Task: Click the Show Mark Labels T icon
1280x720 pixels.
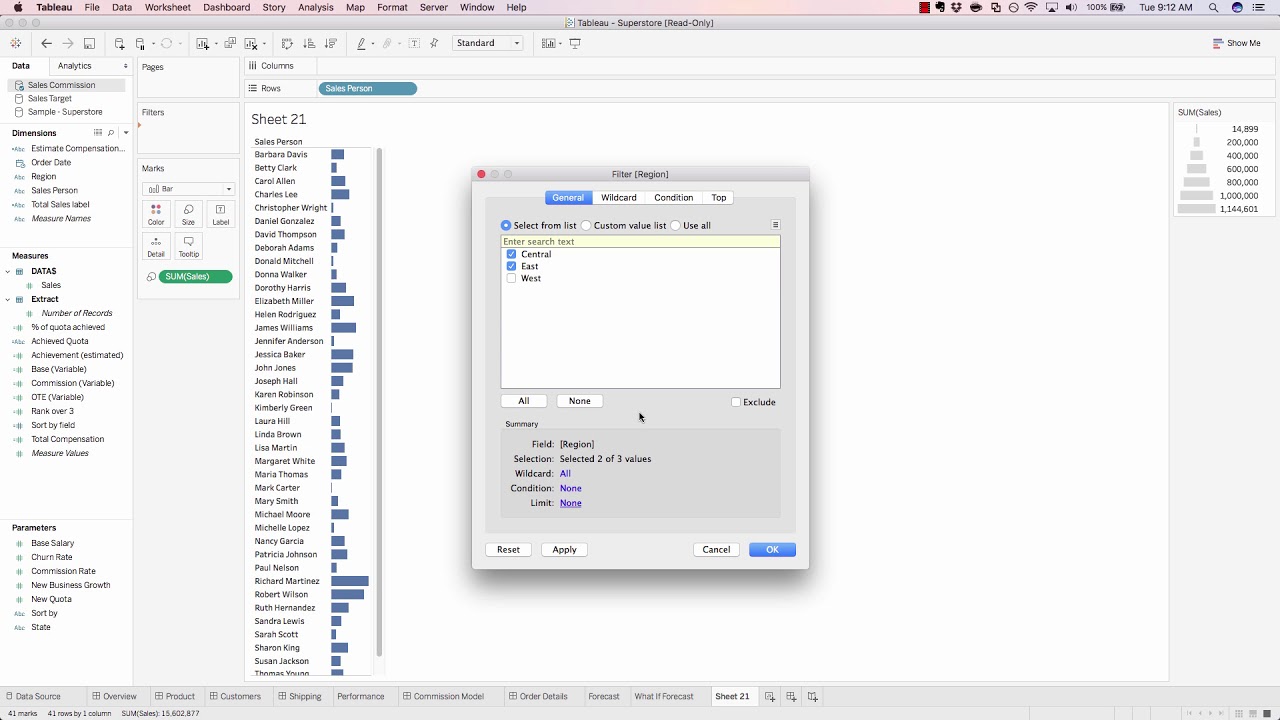Action: click(x=414, y=43)
